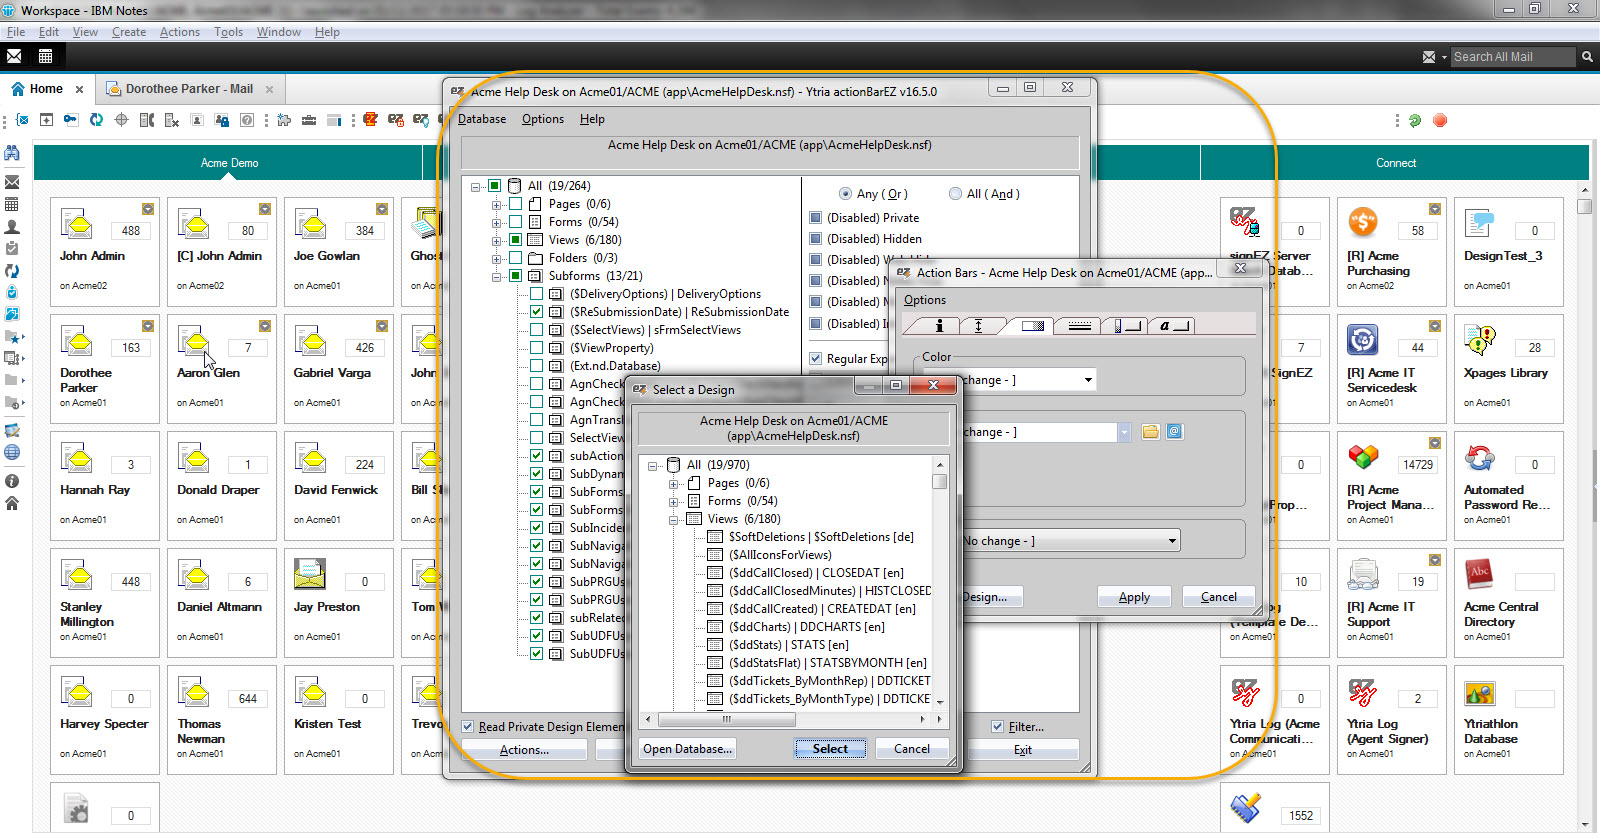Click the Open Database... button

[688, 749]
